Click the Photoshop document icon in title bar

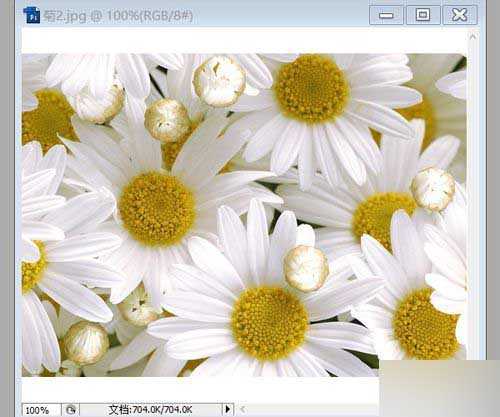[32, 15]
